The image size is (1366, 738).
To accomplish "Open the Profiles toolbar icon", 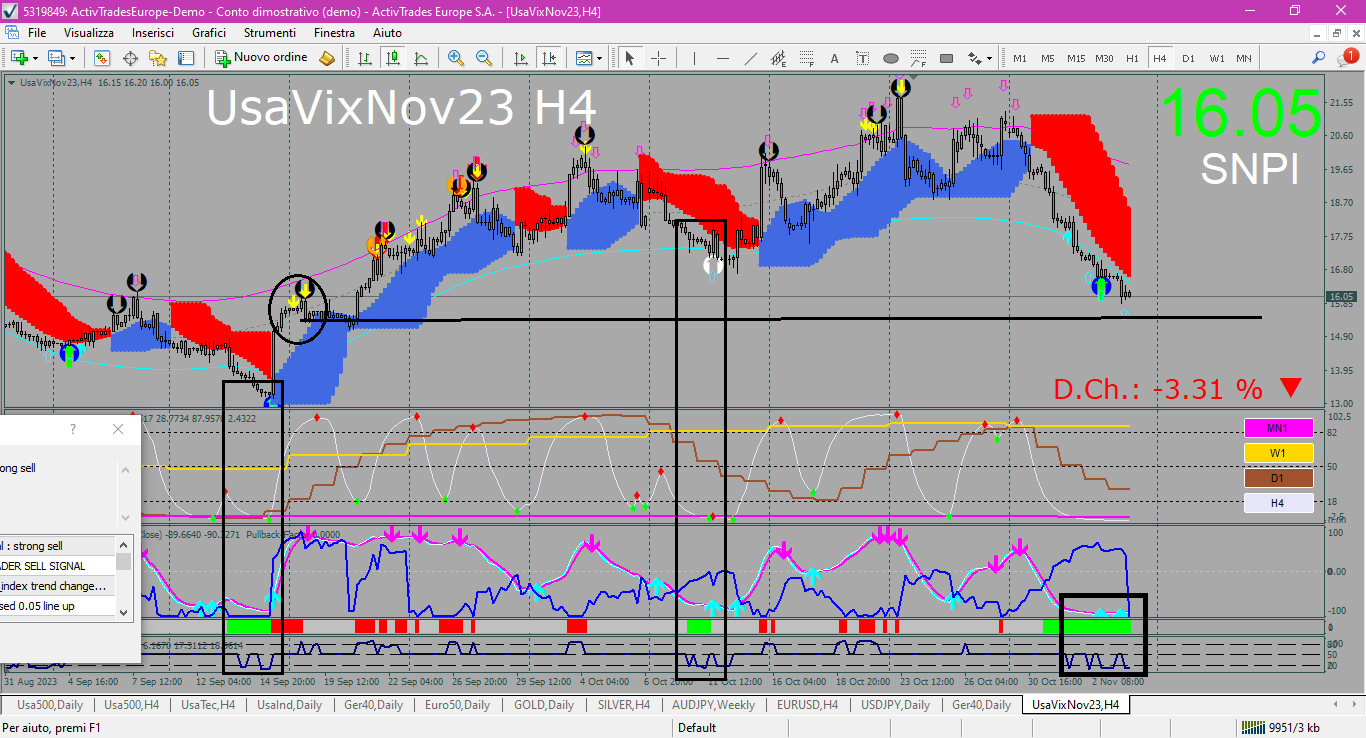I will (x=57, y=58).
